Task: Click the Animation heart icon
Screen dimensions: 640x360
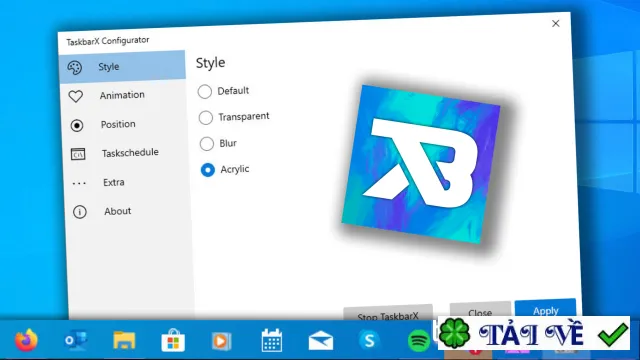Action: [x=76, y=96]
